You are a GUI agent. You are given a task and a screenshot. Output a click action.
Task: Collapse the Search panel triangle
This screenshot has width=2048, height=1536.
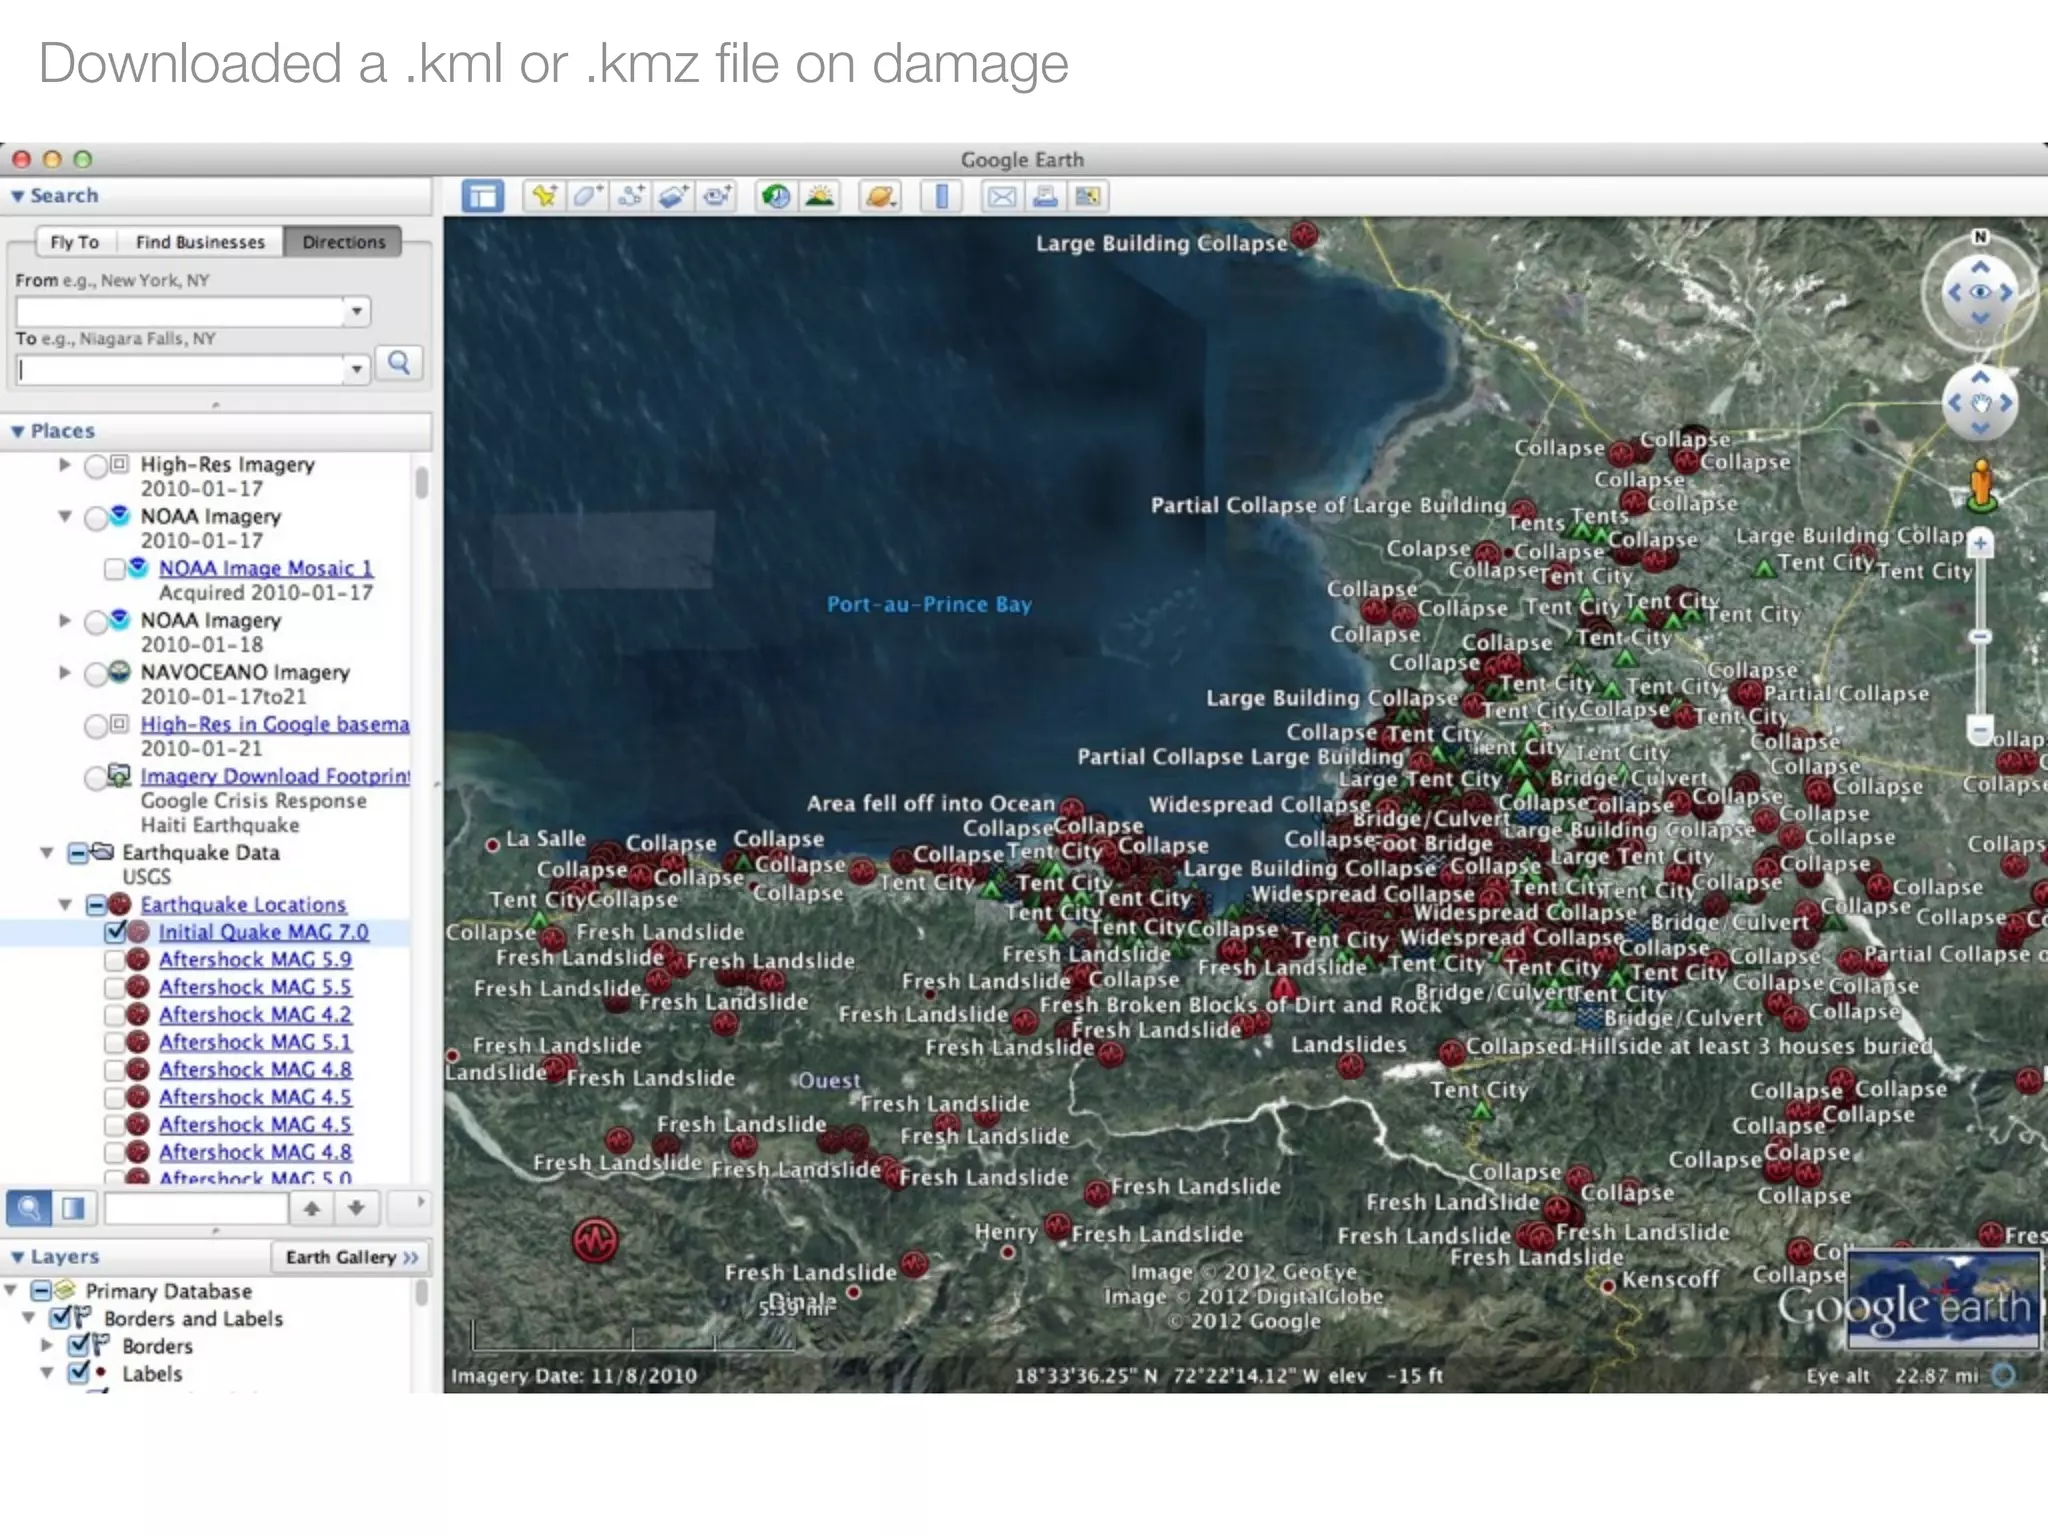(x=17, y=197)
